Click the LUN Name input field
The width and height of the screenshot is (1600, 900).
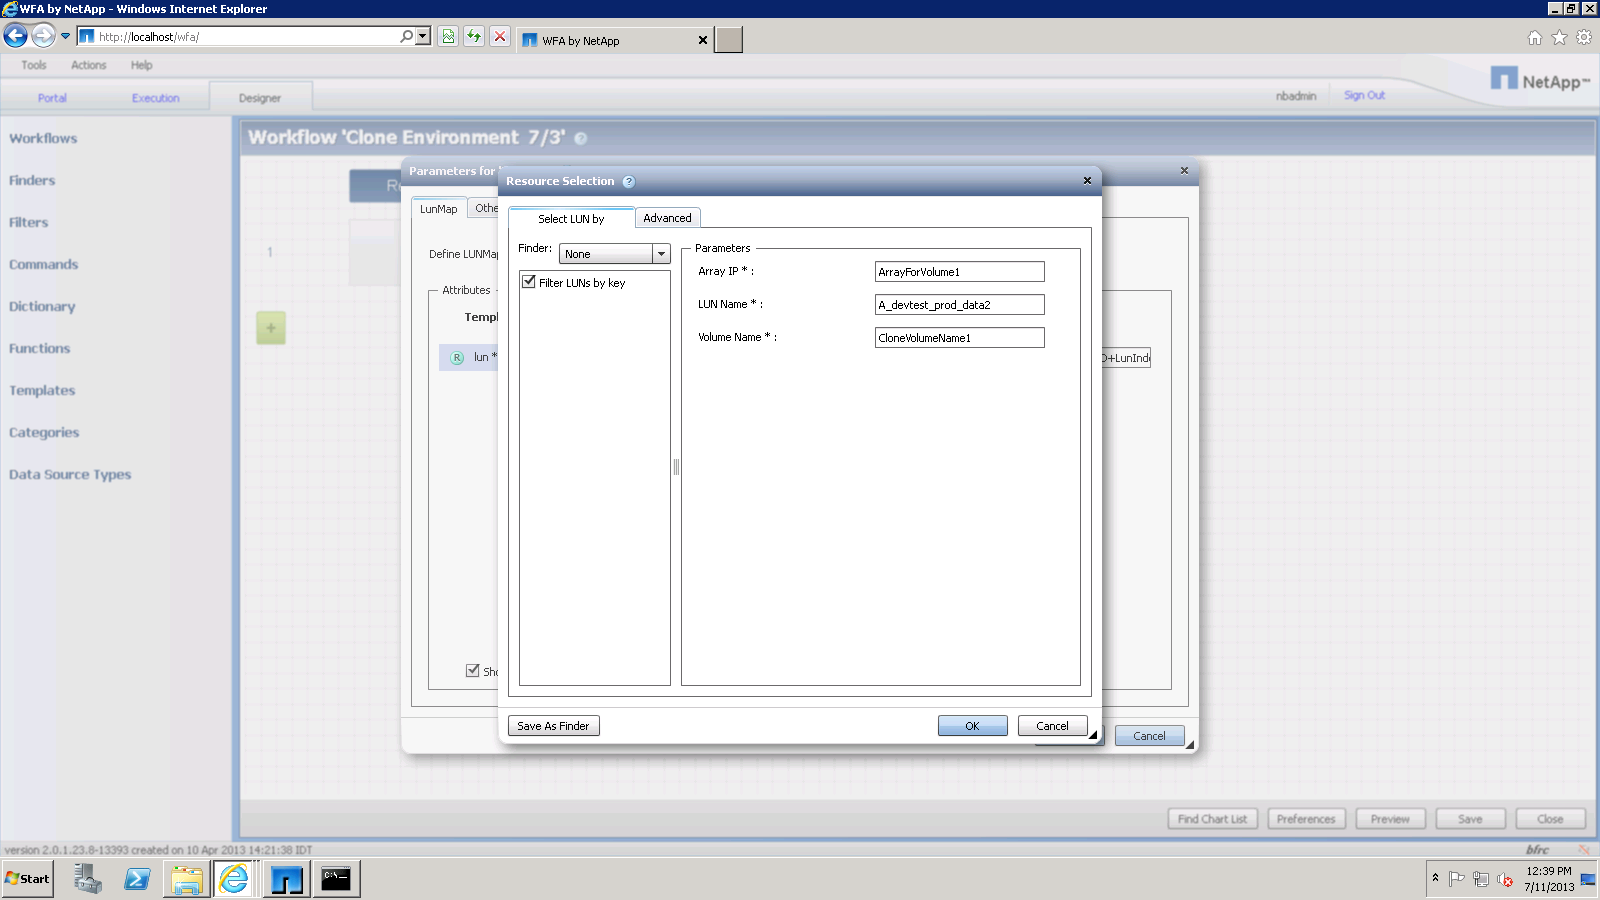click(x=959, y=305)
